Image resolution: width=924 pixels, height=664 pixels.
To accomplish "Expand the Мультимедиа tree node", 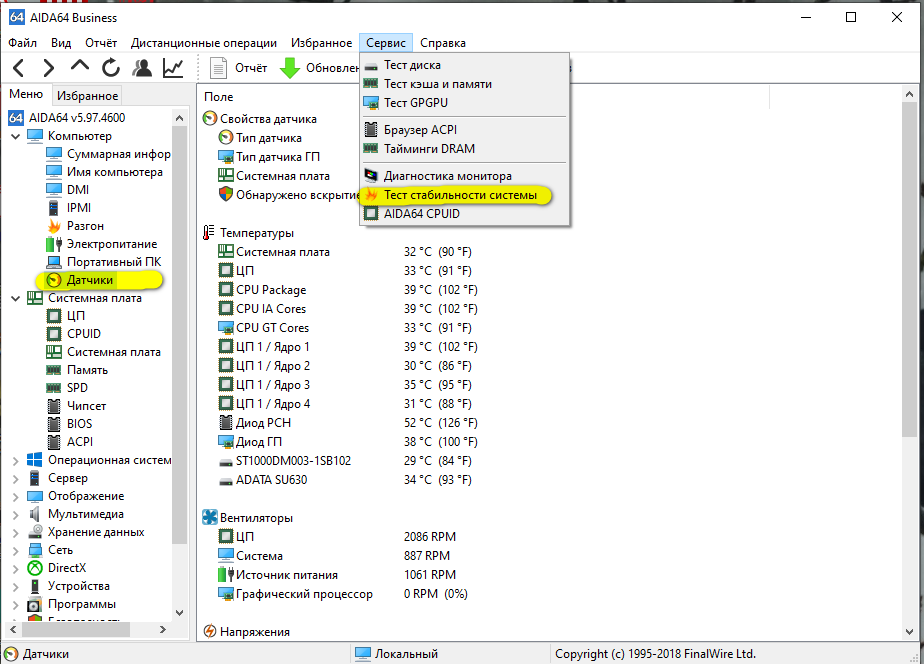I will coord(14,514).
